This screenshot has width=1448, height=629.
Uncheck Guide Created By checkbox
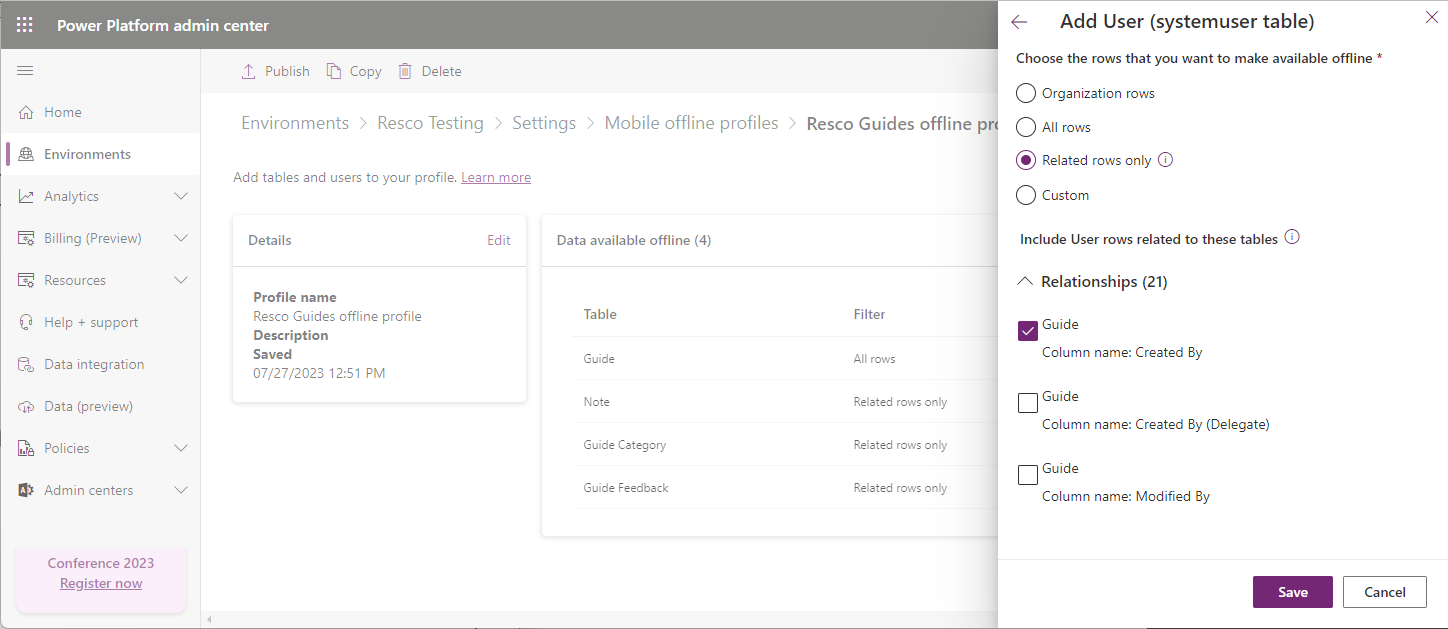1027,331
